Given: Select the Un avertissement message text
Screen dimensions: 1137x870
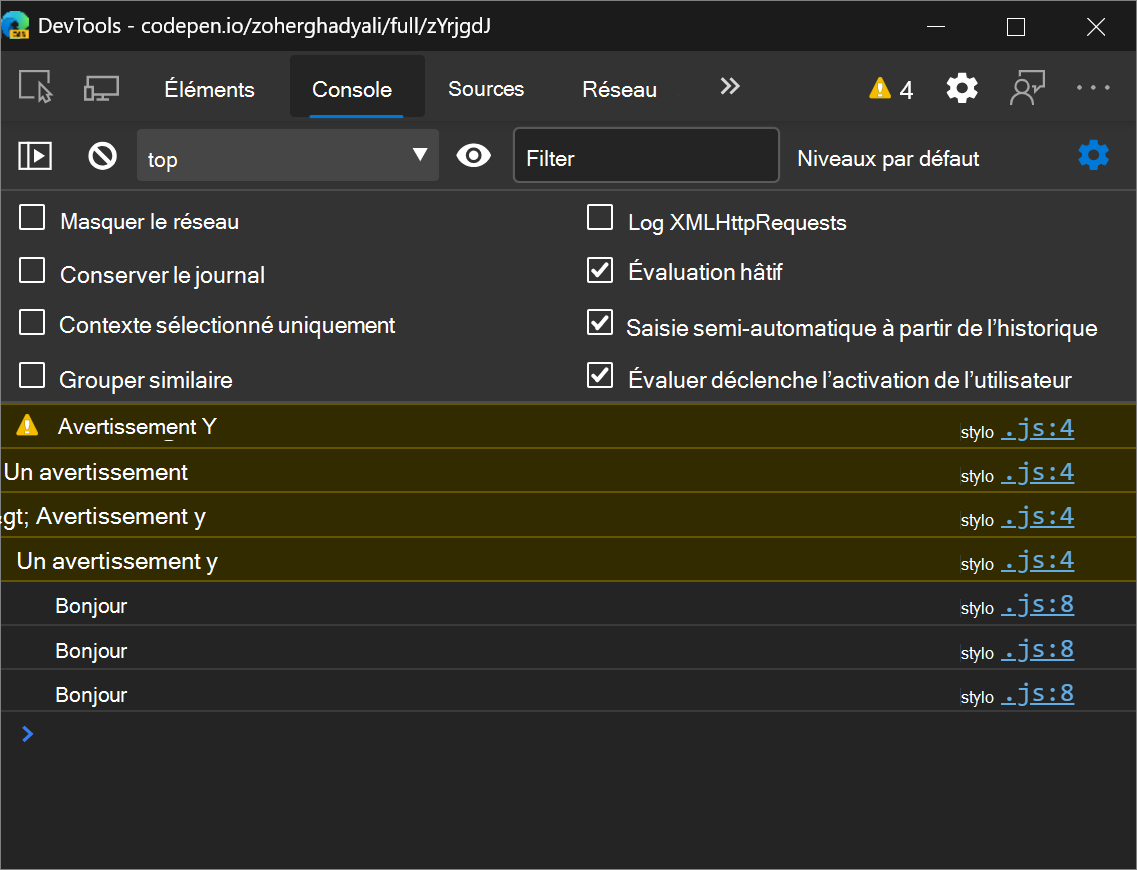Looking at the screenshot, I should point(96,472).
